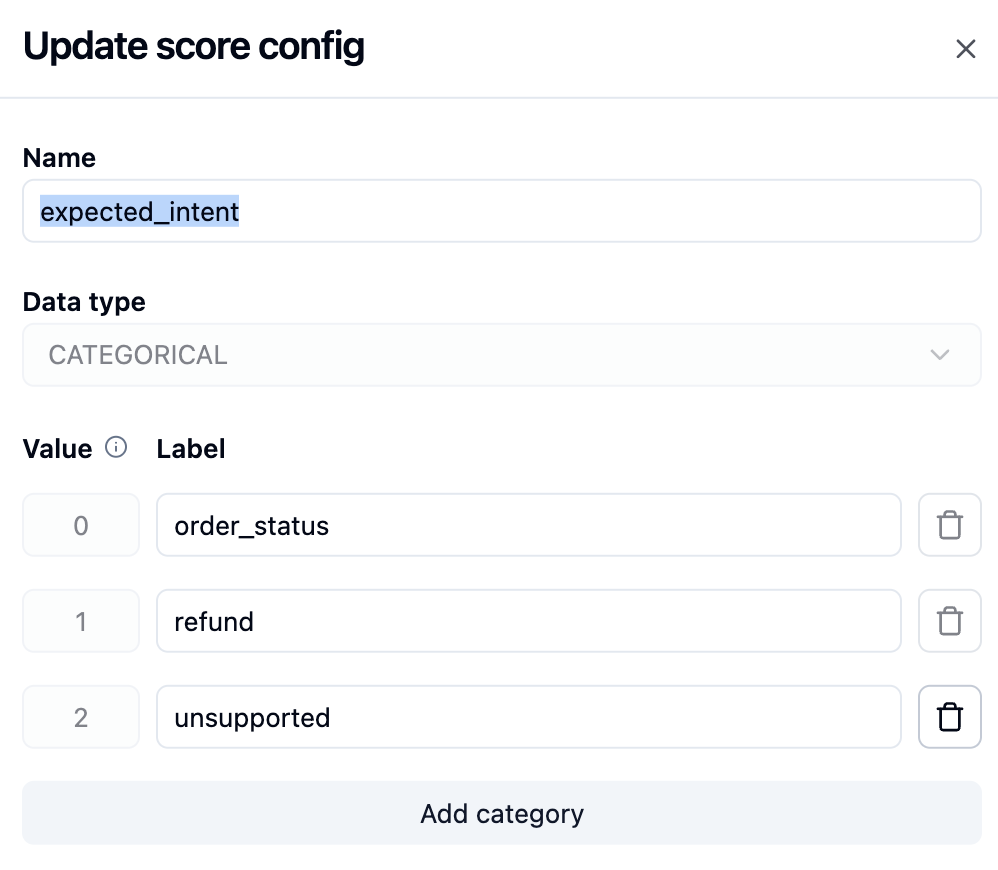This screenshot has width=998, height=870.
Task: Edit the order_status label field
Action: coord(529,525)
